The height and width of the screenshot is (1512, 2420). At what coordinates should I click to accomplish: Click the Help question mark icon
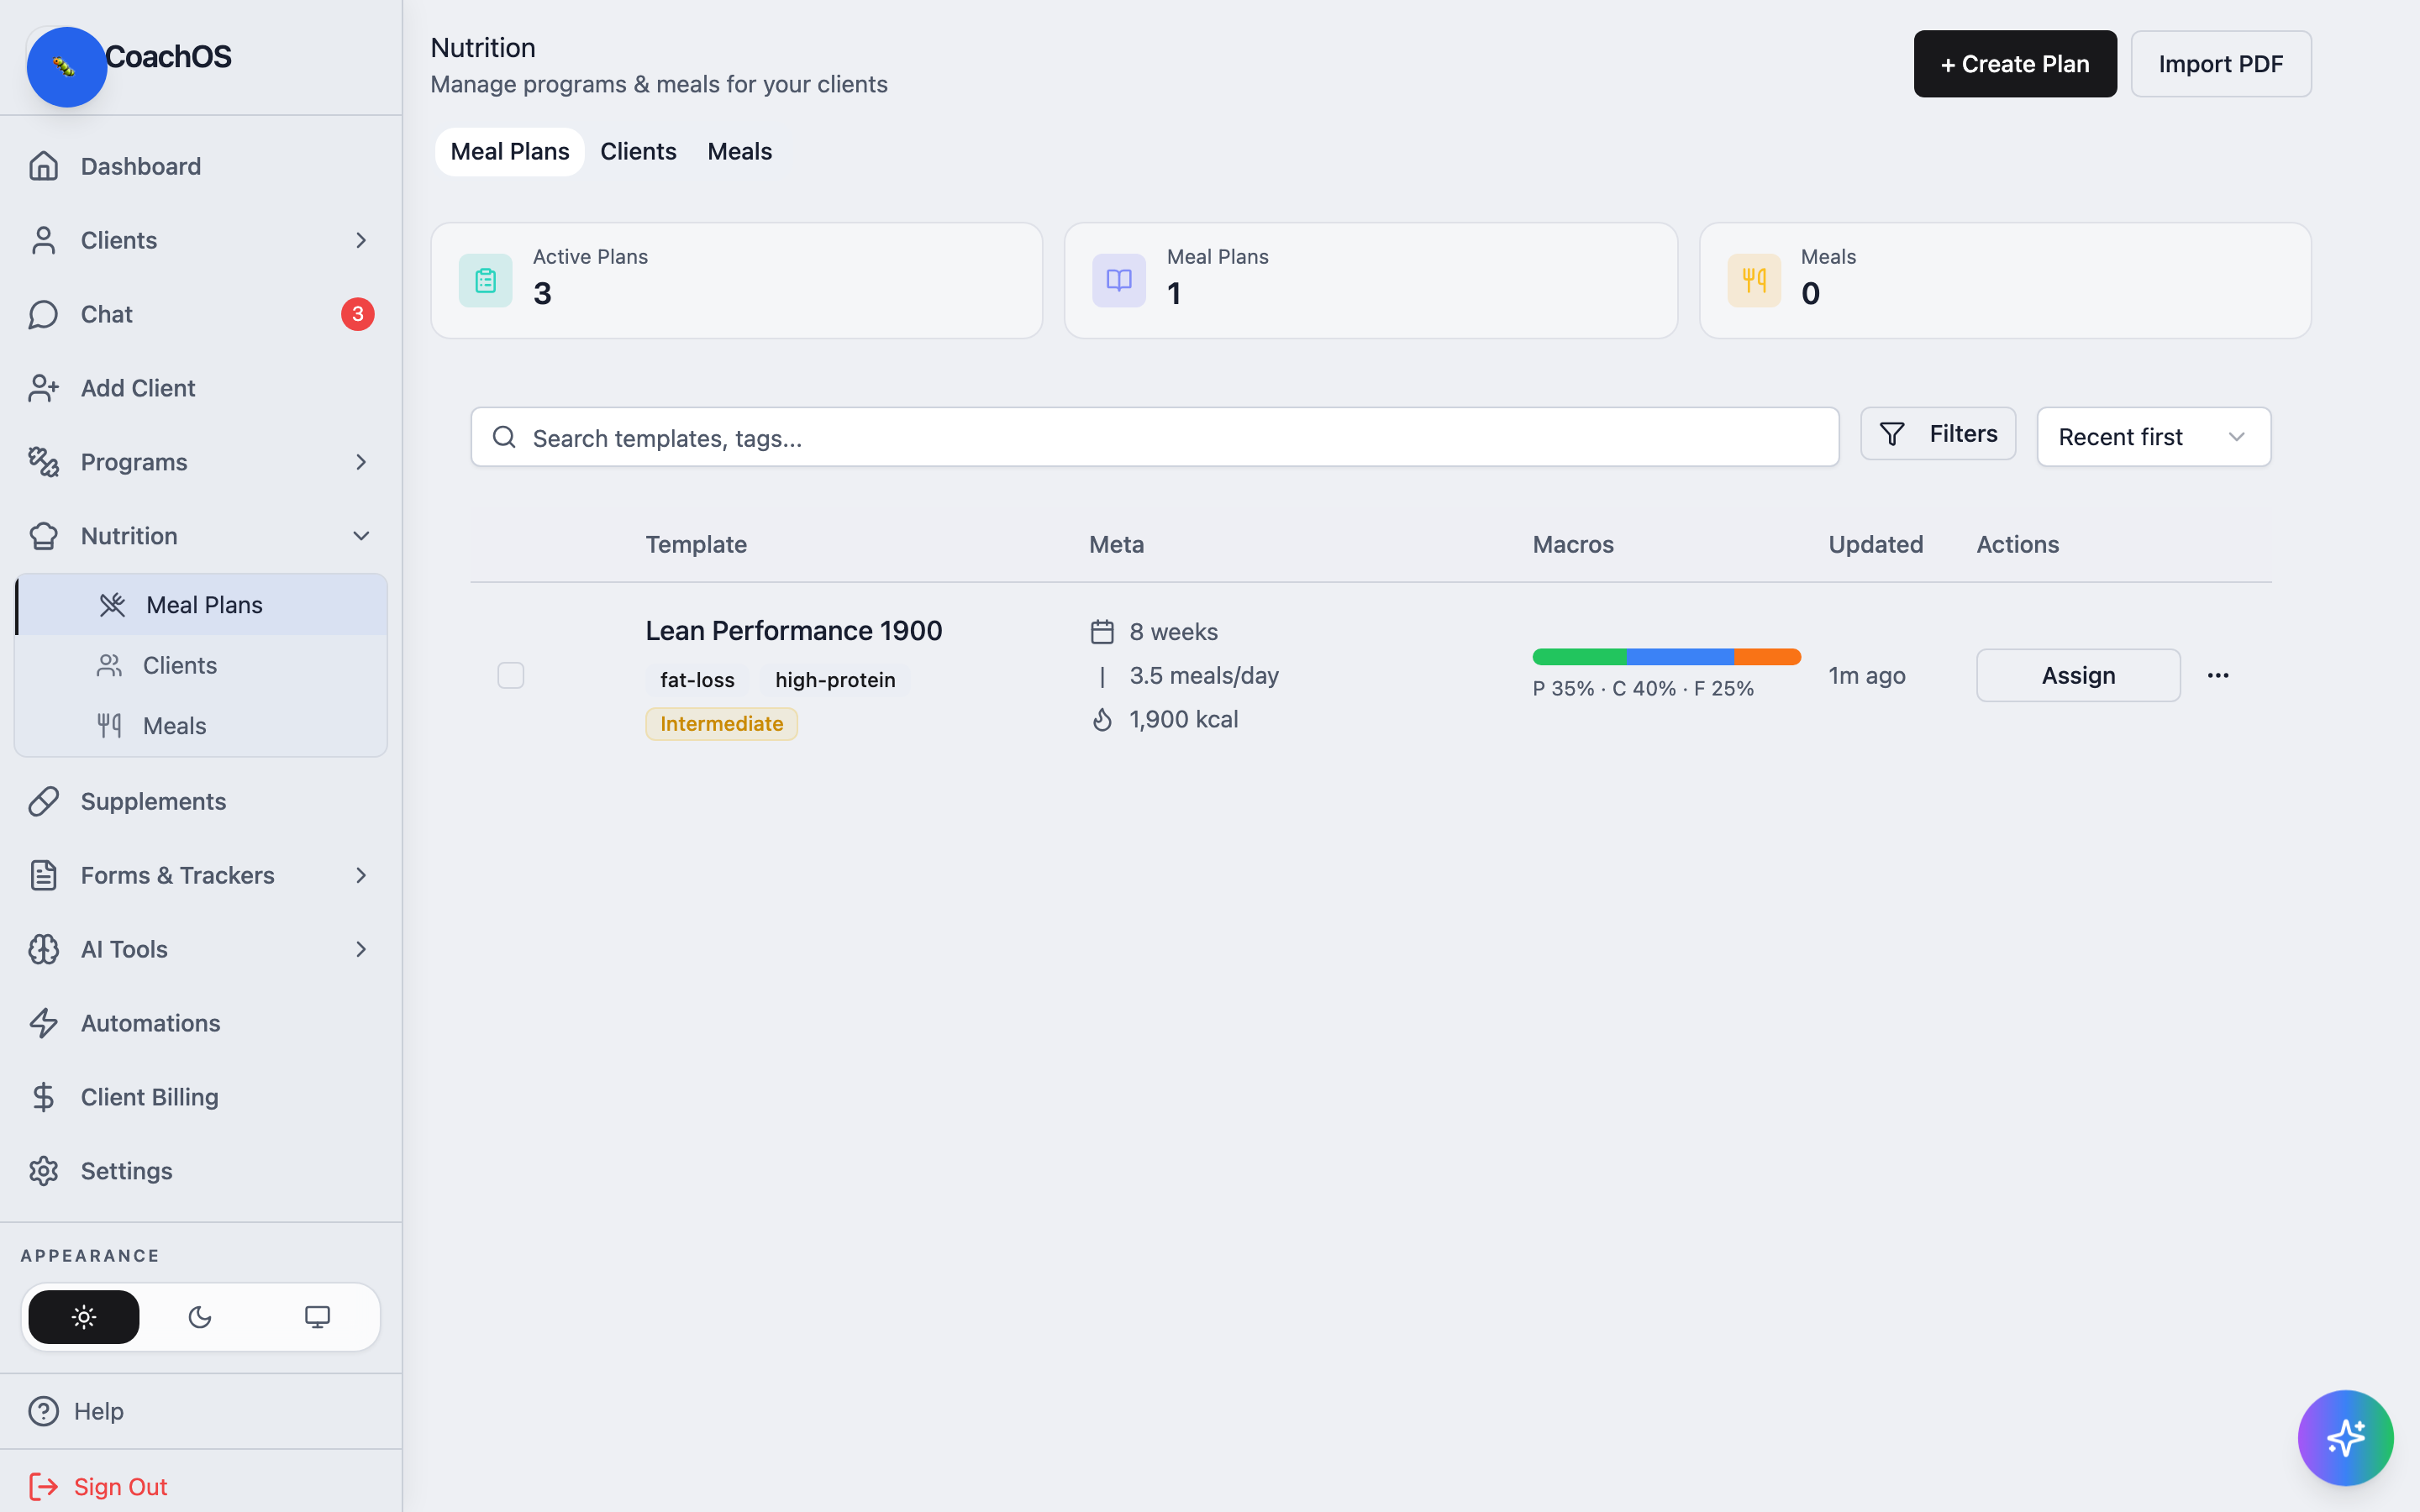click(43, 1411)
